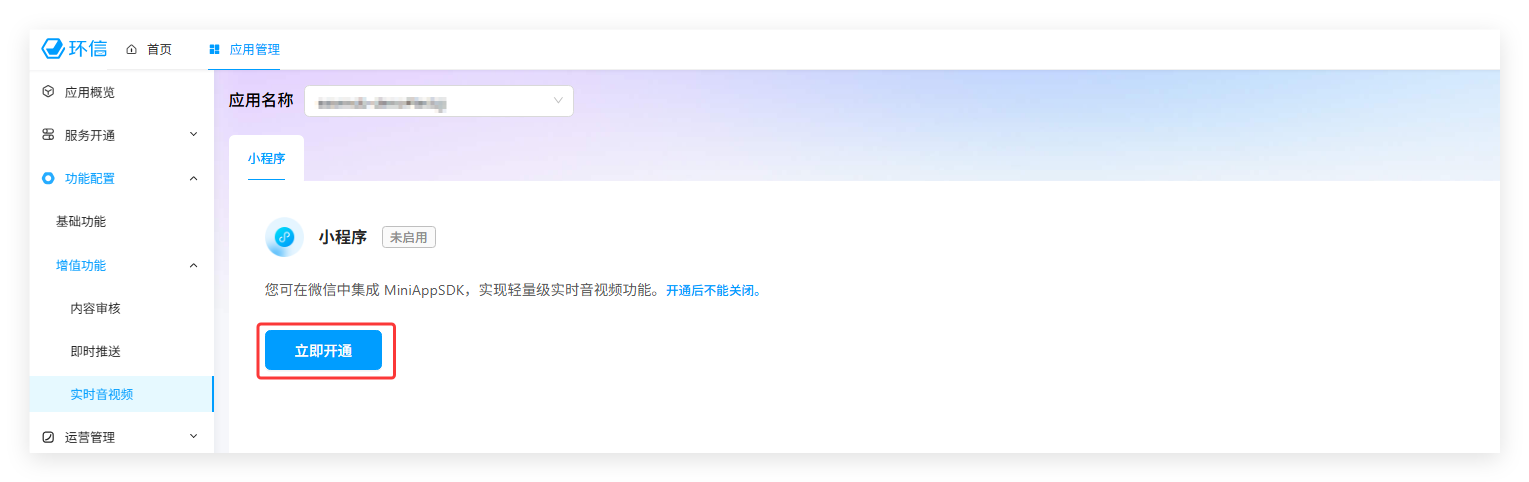The height and width of the screenshot is (482, 1529).
Task: Open 即时推送 in the sidebar
Action: 95,351
